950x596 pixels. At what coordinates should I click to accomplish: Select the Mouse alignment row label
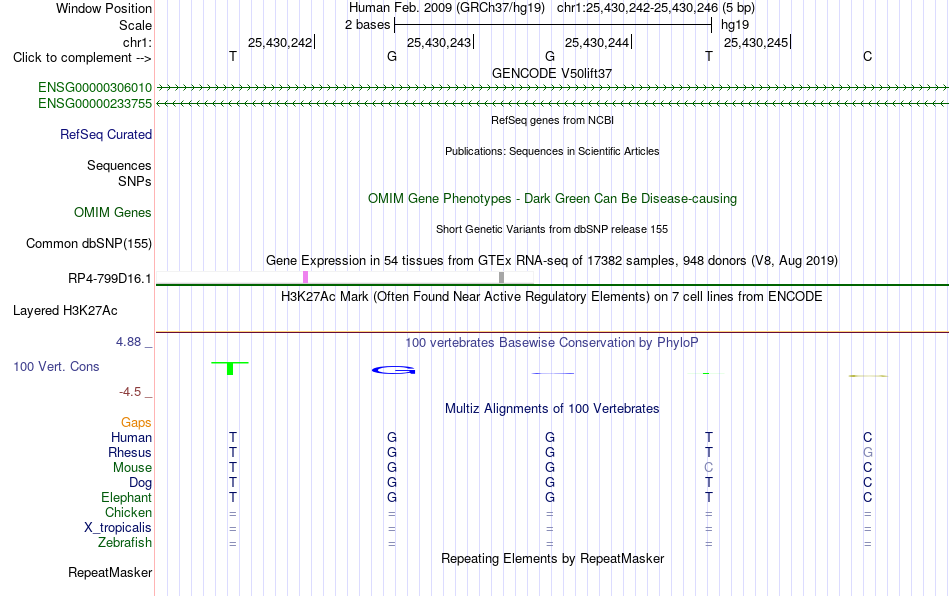(133, 468)
